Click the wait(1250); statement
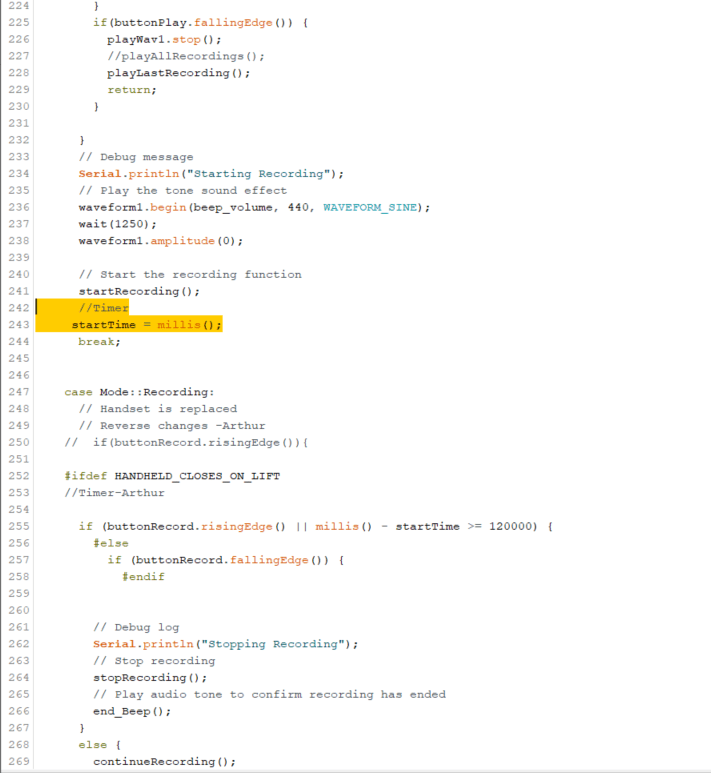The image size is (711, 773). [x=117, y=224]
